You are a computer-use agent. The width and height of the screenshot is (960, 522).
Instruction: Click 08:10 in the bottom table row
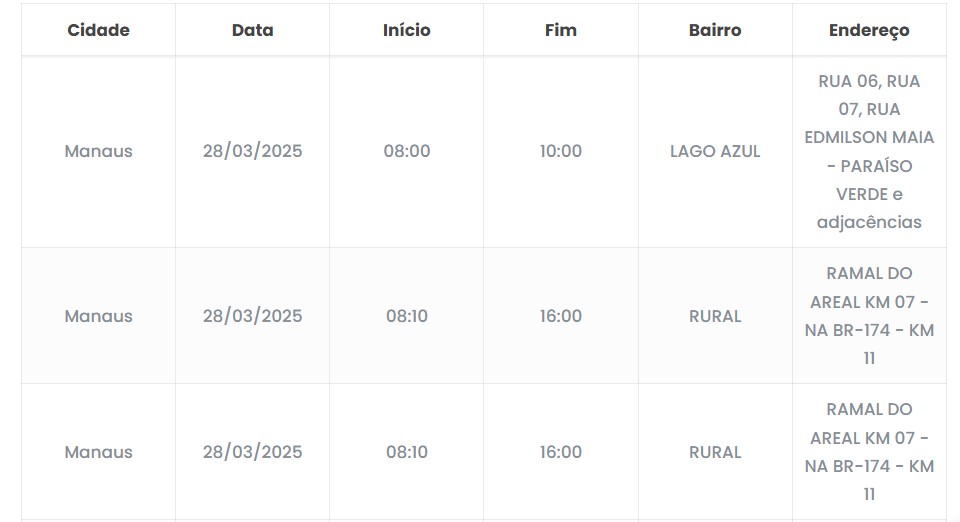click(407, 452)
